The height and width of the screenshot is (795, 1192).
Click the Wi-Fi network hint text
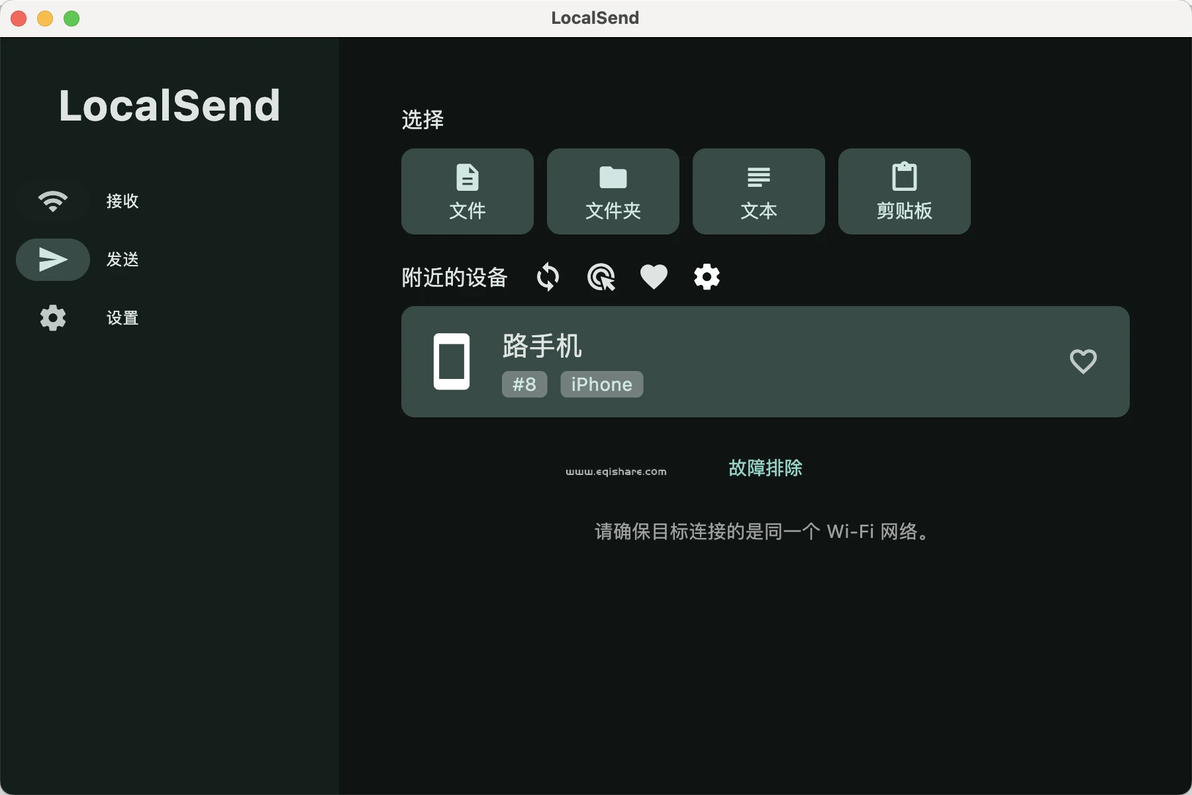click(x=762, y=531)
